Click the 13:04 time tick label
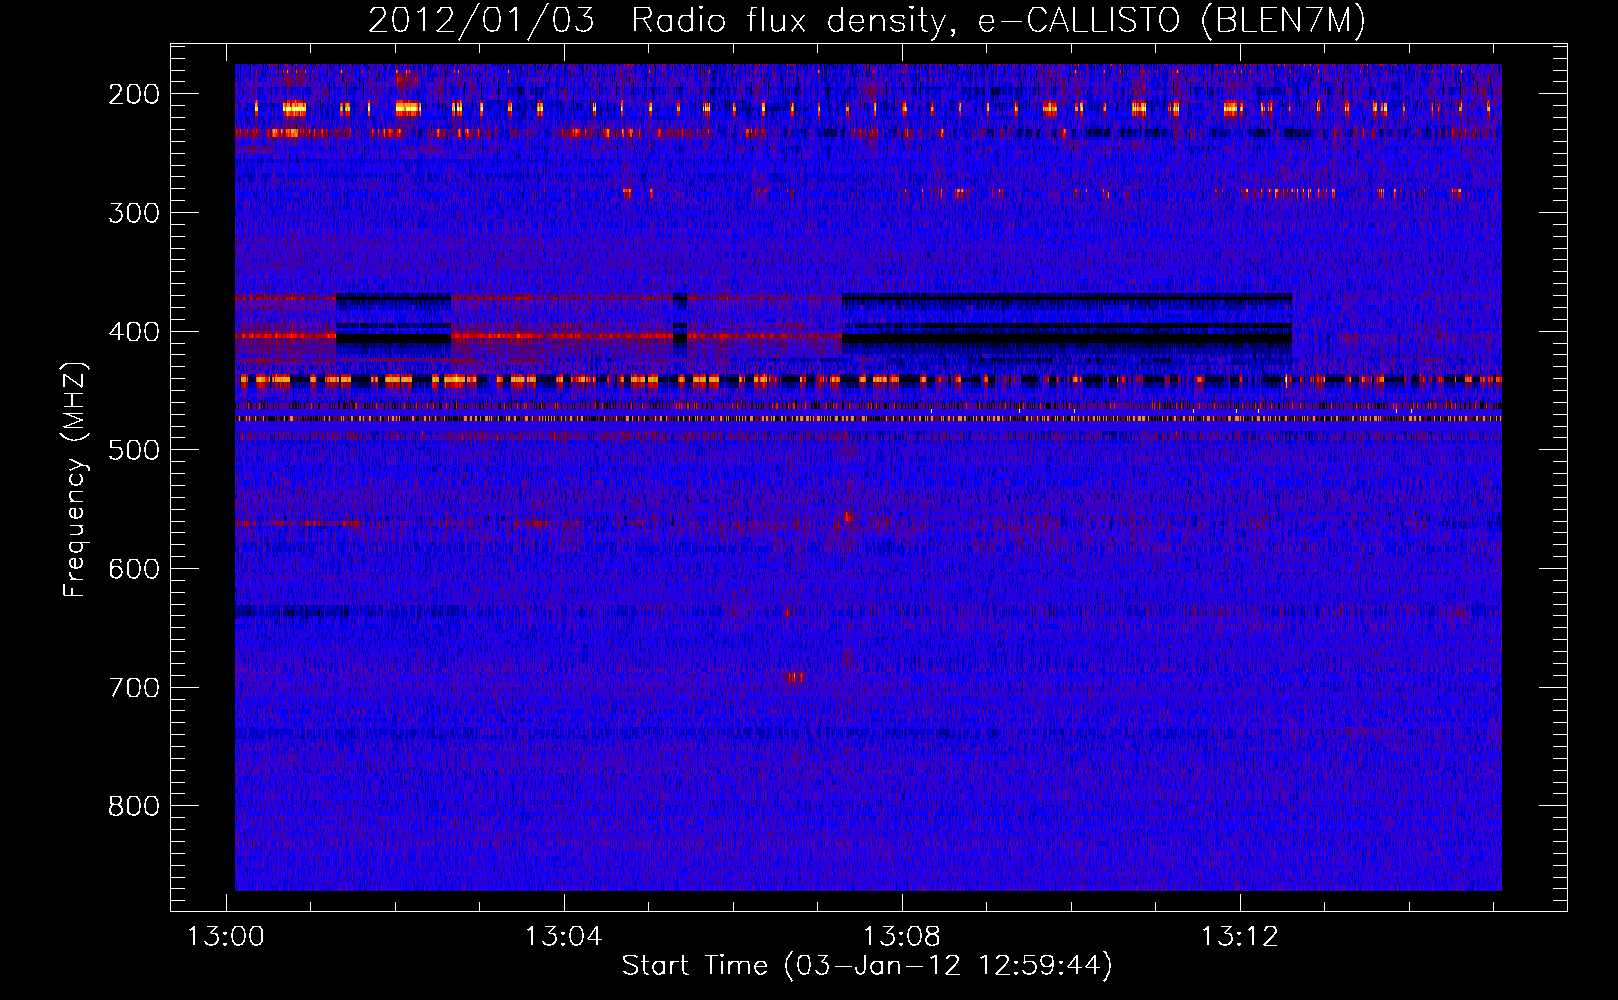 [564, 937]
